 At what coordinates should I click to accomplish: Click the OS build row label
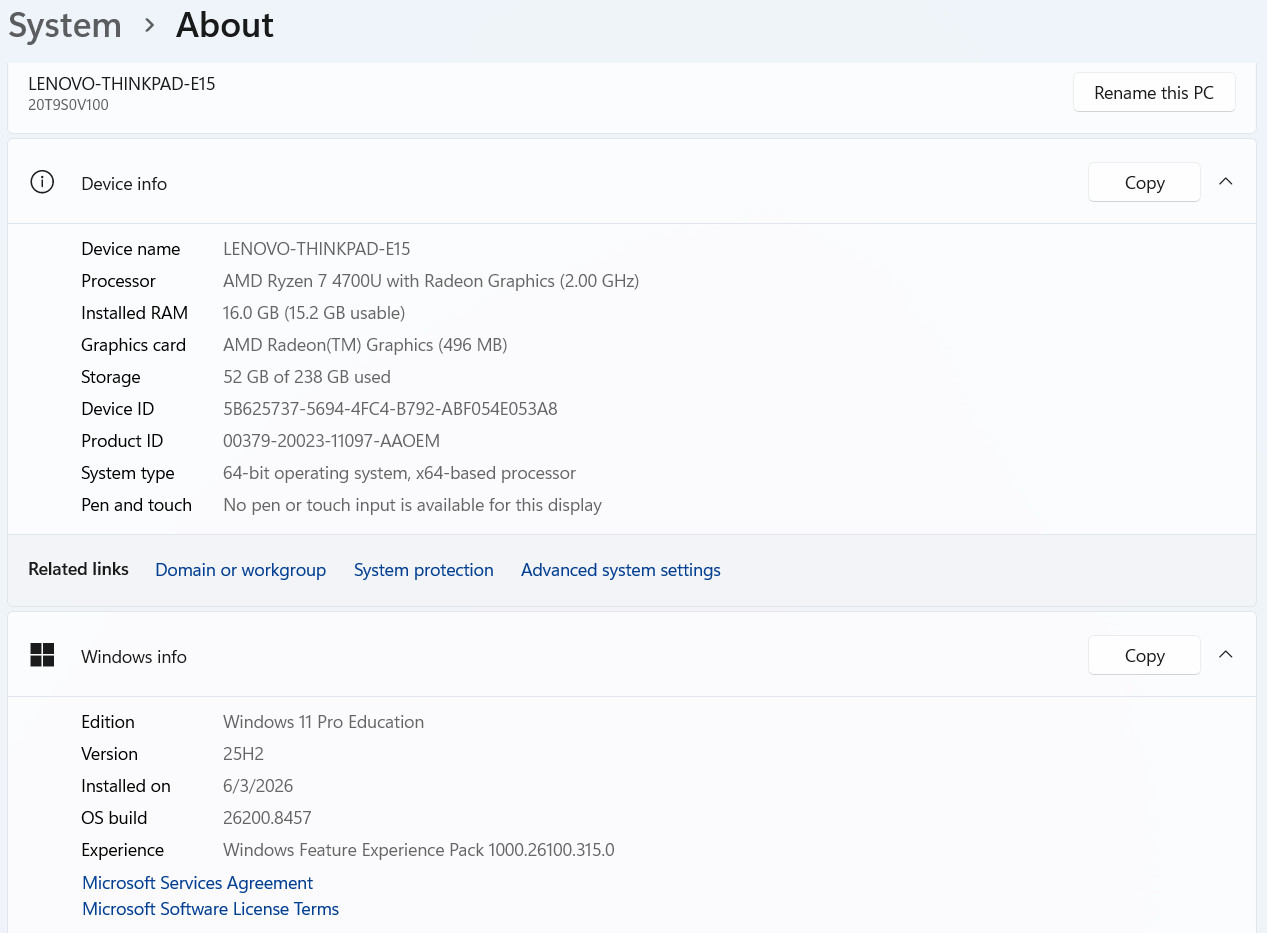(114, 818)
